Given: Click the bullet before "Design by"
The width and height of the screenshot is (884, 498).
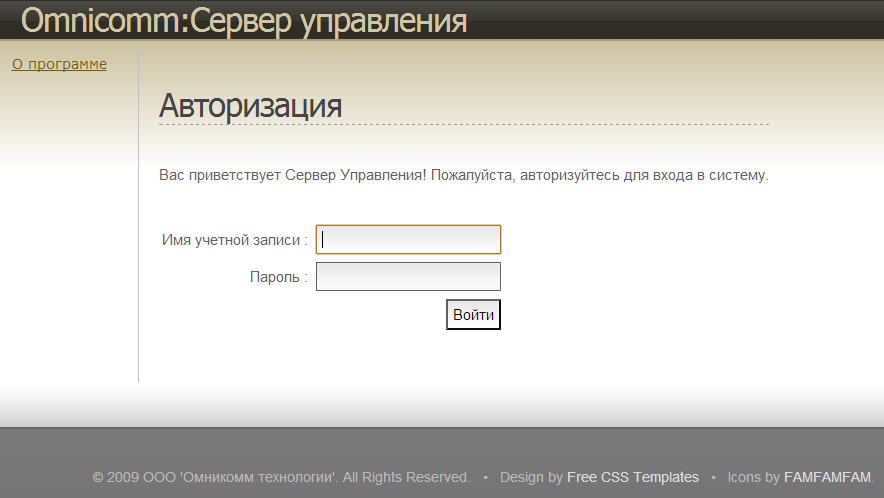Looking at the screenshot, I should [x=485, y=477].
